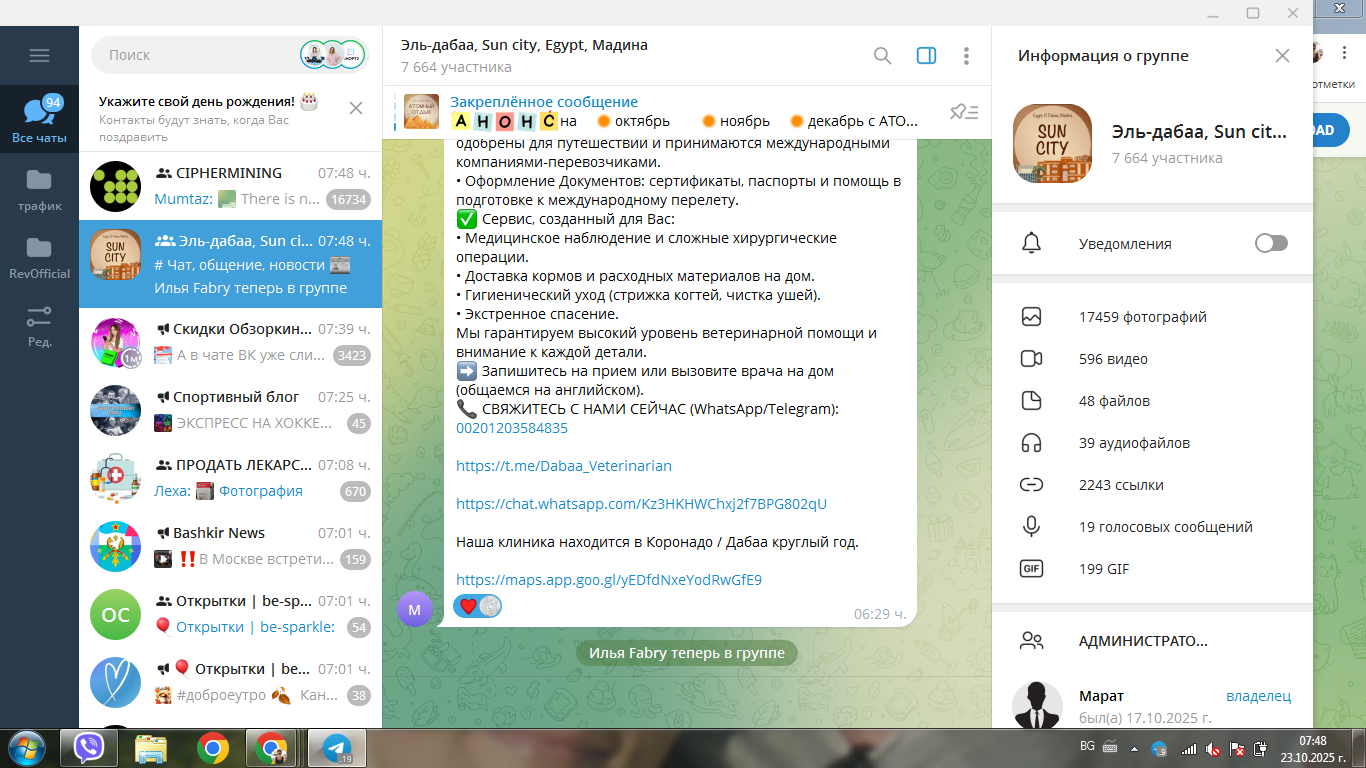Screen dimensions: 1366x768
Task: Click the video camera icon
Action: (x=1031, y=359)
